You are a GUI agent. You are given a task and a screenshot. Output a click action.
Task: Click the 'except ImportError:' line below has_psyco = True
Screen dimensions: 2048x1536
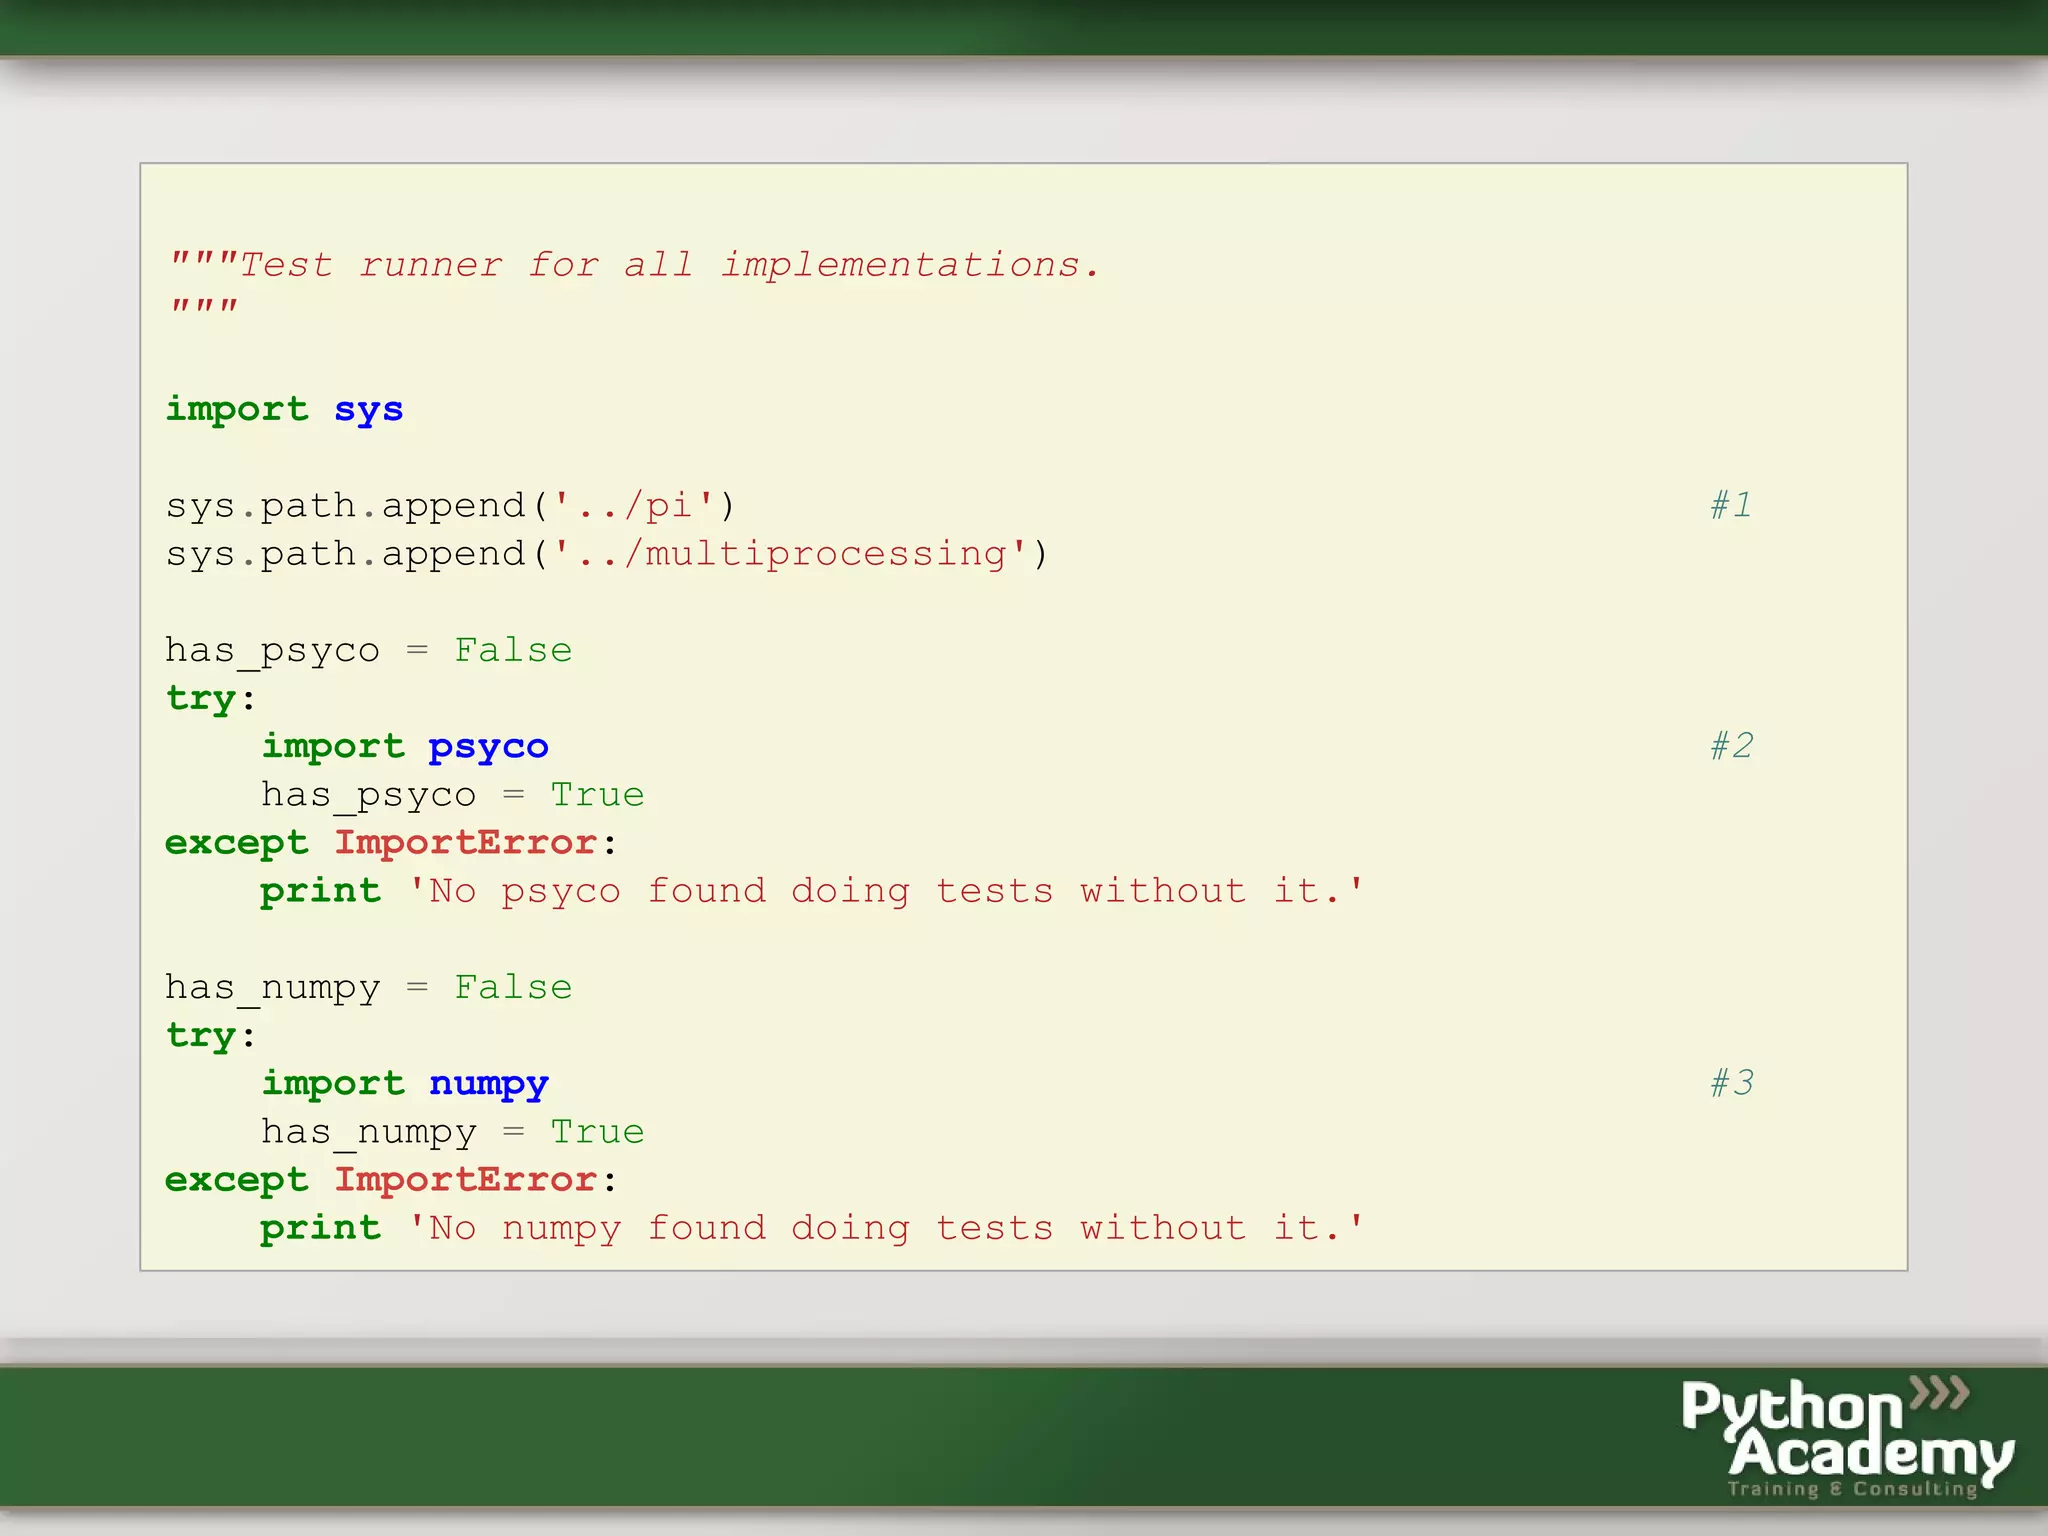click(391, 843)
